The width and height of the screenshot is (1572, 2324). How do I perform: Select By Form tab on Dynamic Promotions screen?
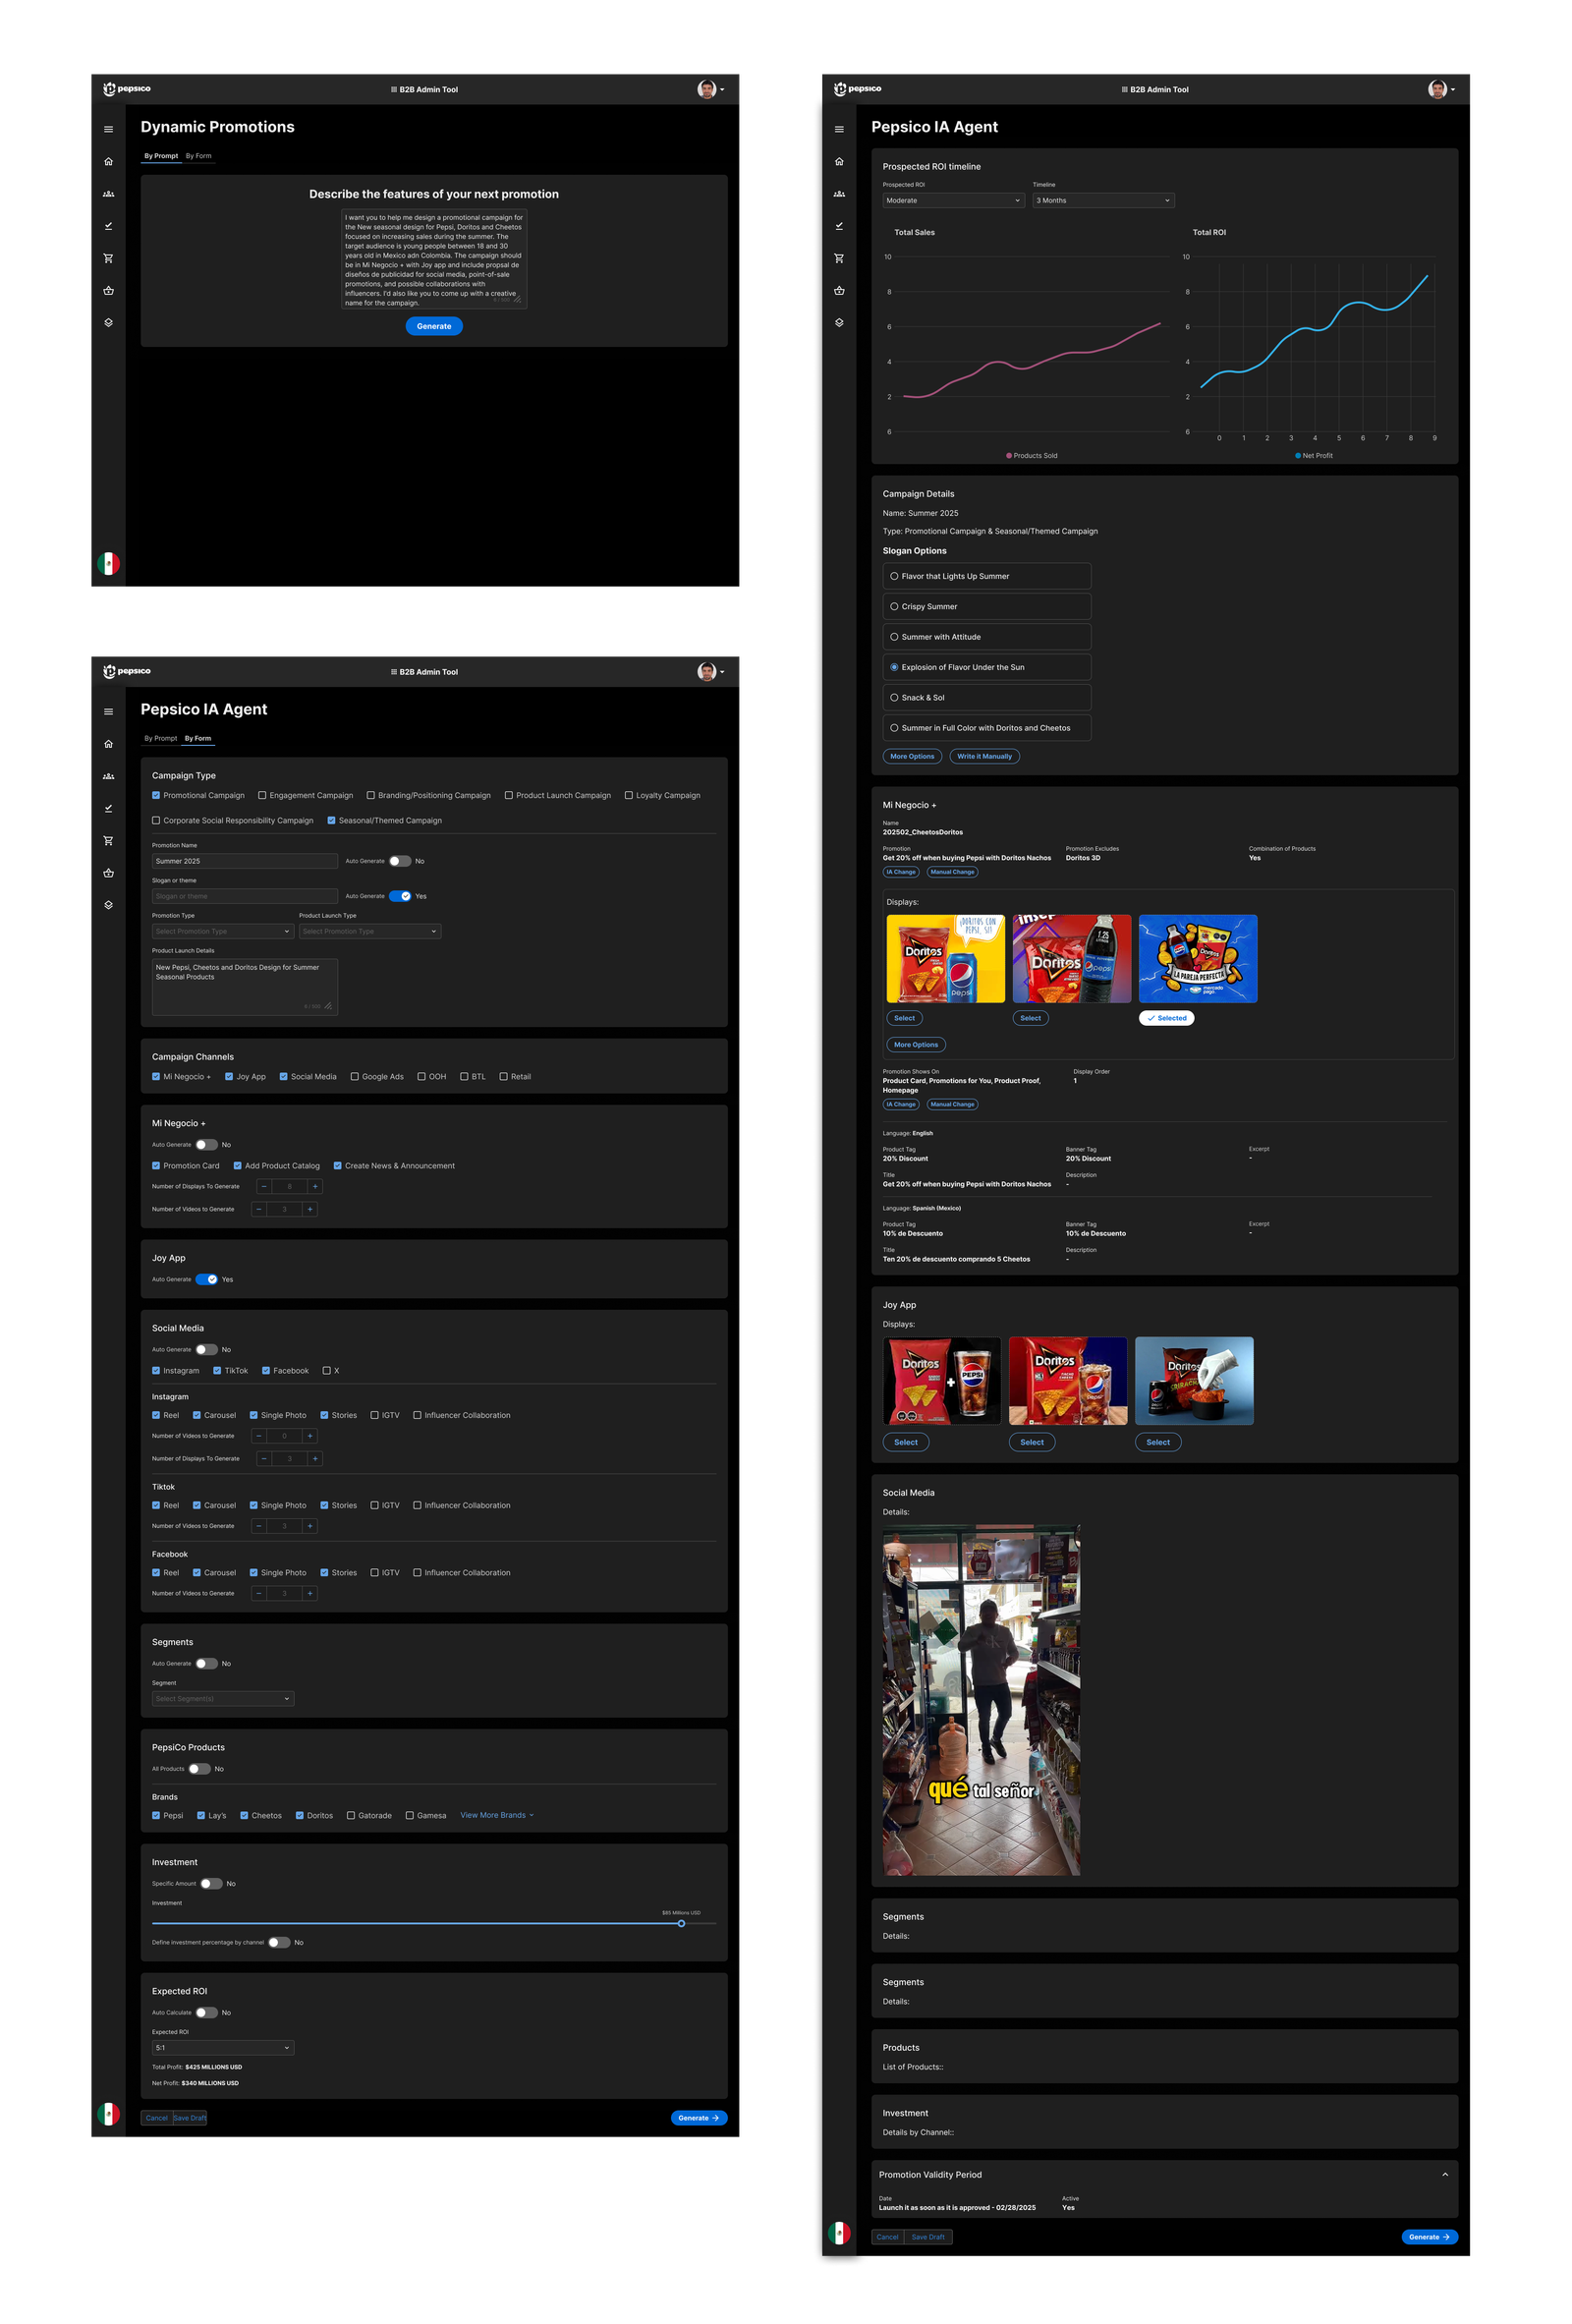(x=198, y=156)
